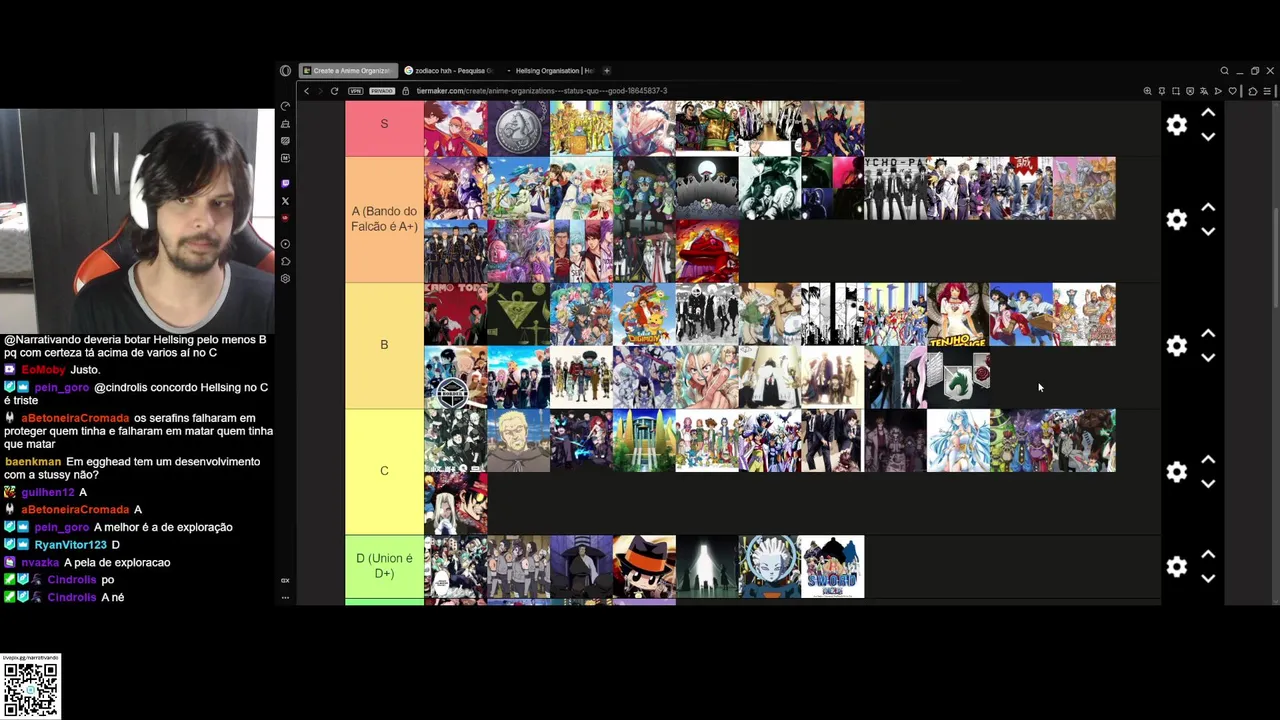Take a snapshot with capture icon
The height and width of the screenshot is (720, 1280).
click(1176, 91)
